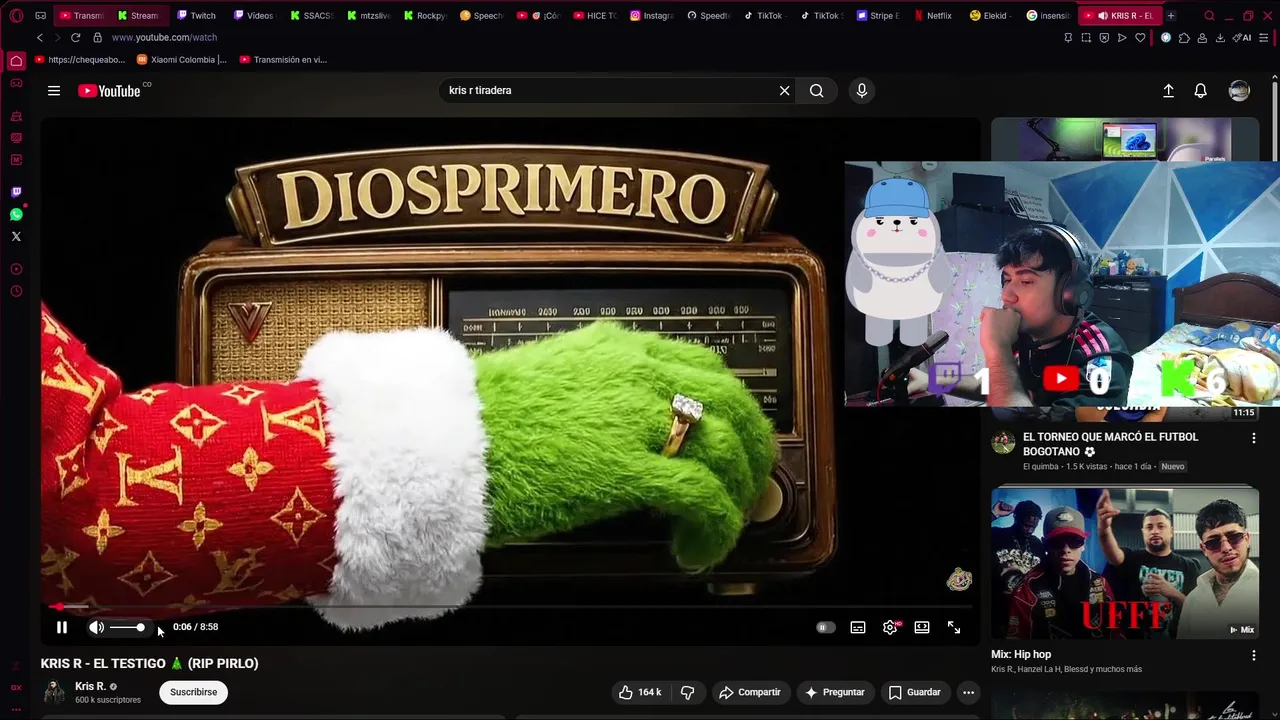The image size is (1280, 720).
Task: Clear the search text with X
Action: (784, 90)
